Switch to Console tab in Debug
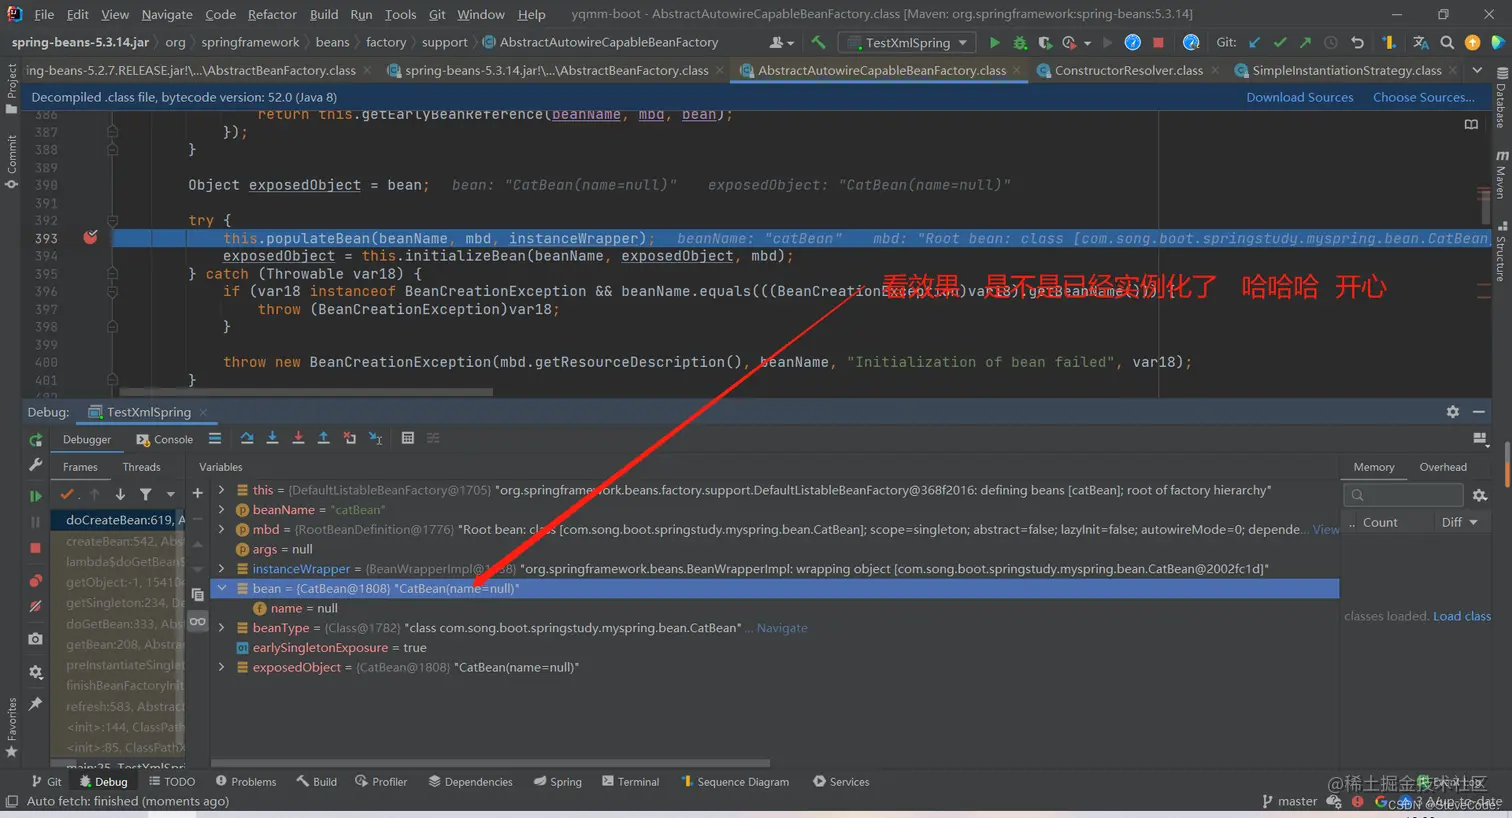Viewport: 1512px width, 818px height. pyautogui.click(x=165, y=439)
